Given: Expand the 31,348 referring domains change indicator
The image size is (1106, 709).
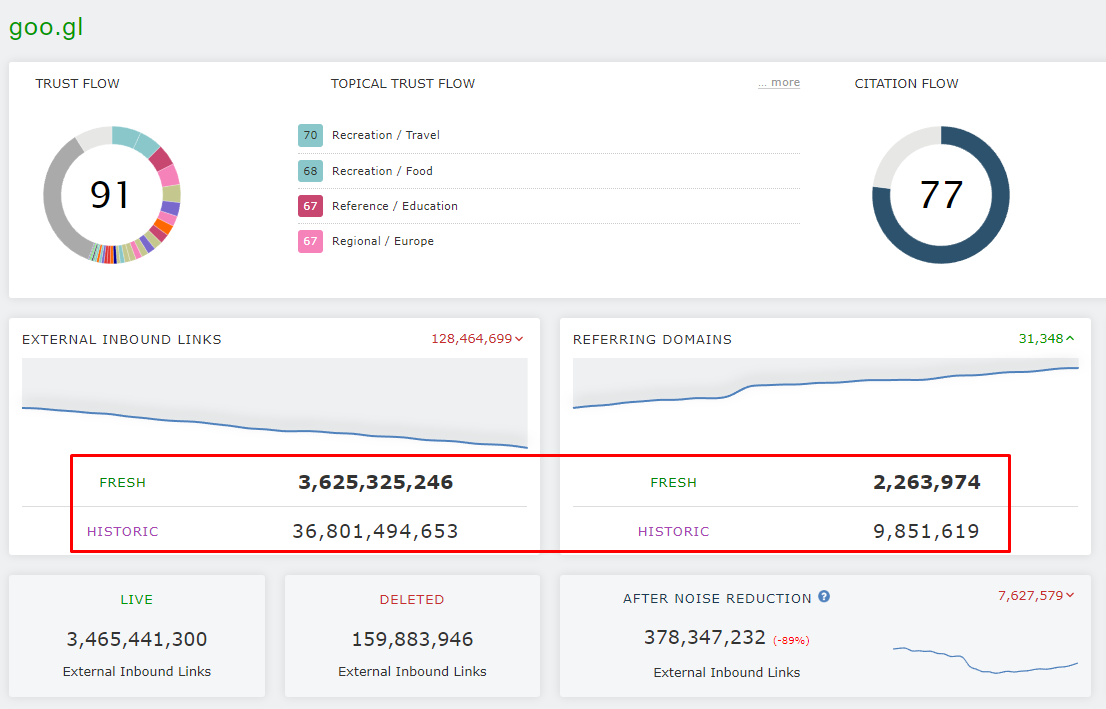Looking at the screenshot, I should tap(1046, 339).
